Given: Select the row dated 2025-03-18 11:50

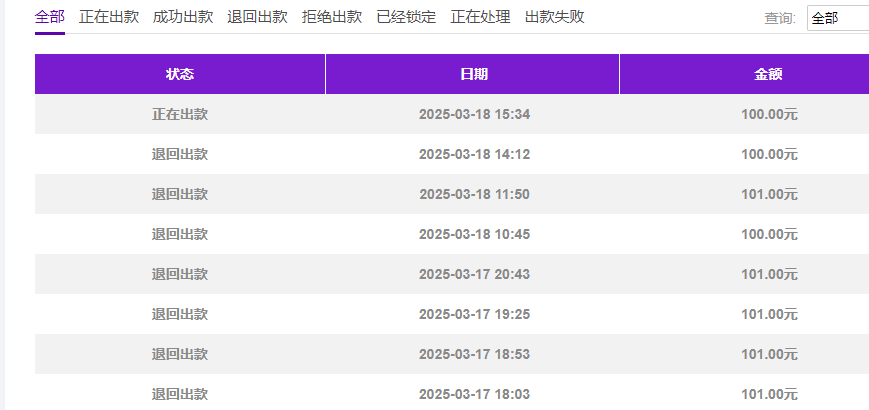Looking at the screenshot, I should click(474, 194).
